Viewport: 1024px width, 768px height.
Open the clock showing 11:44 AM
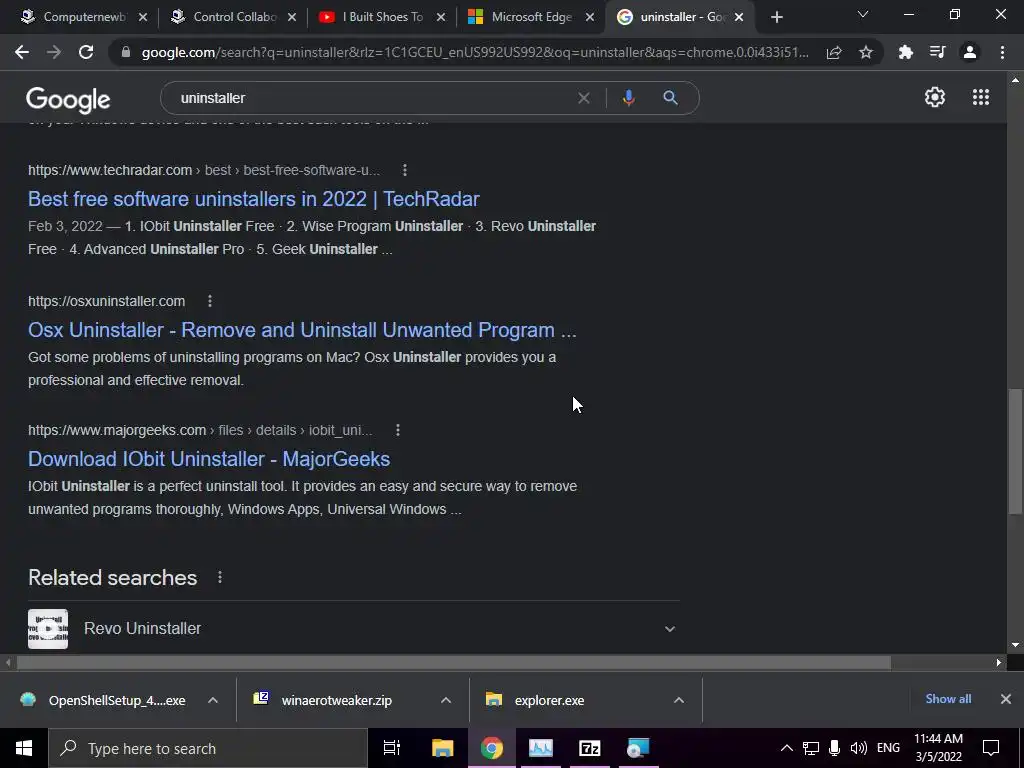(938, 748)
